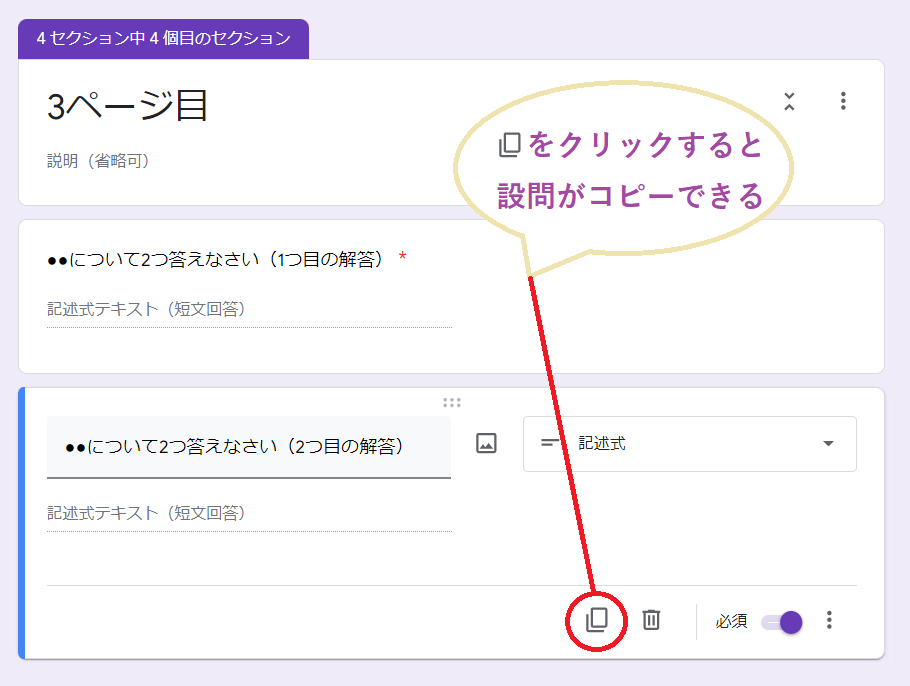Screen dimensions: 910x686
Task: Open the 記述式 question type dropdown
Action: (690, 443)
